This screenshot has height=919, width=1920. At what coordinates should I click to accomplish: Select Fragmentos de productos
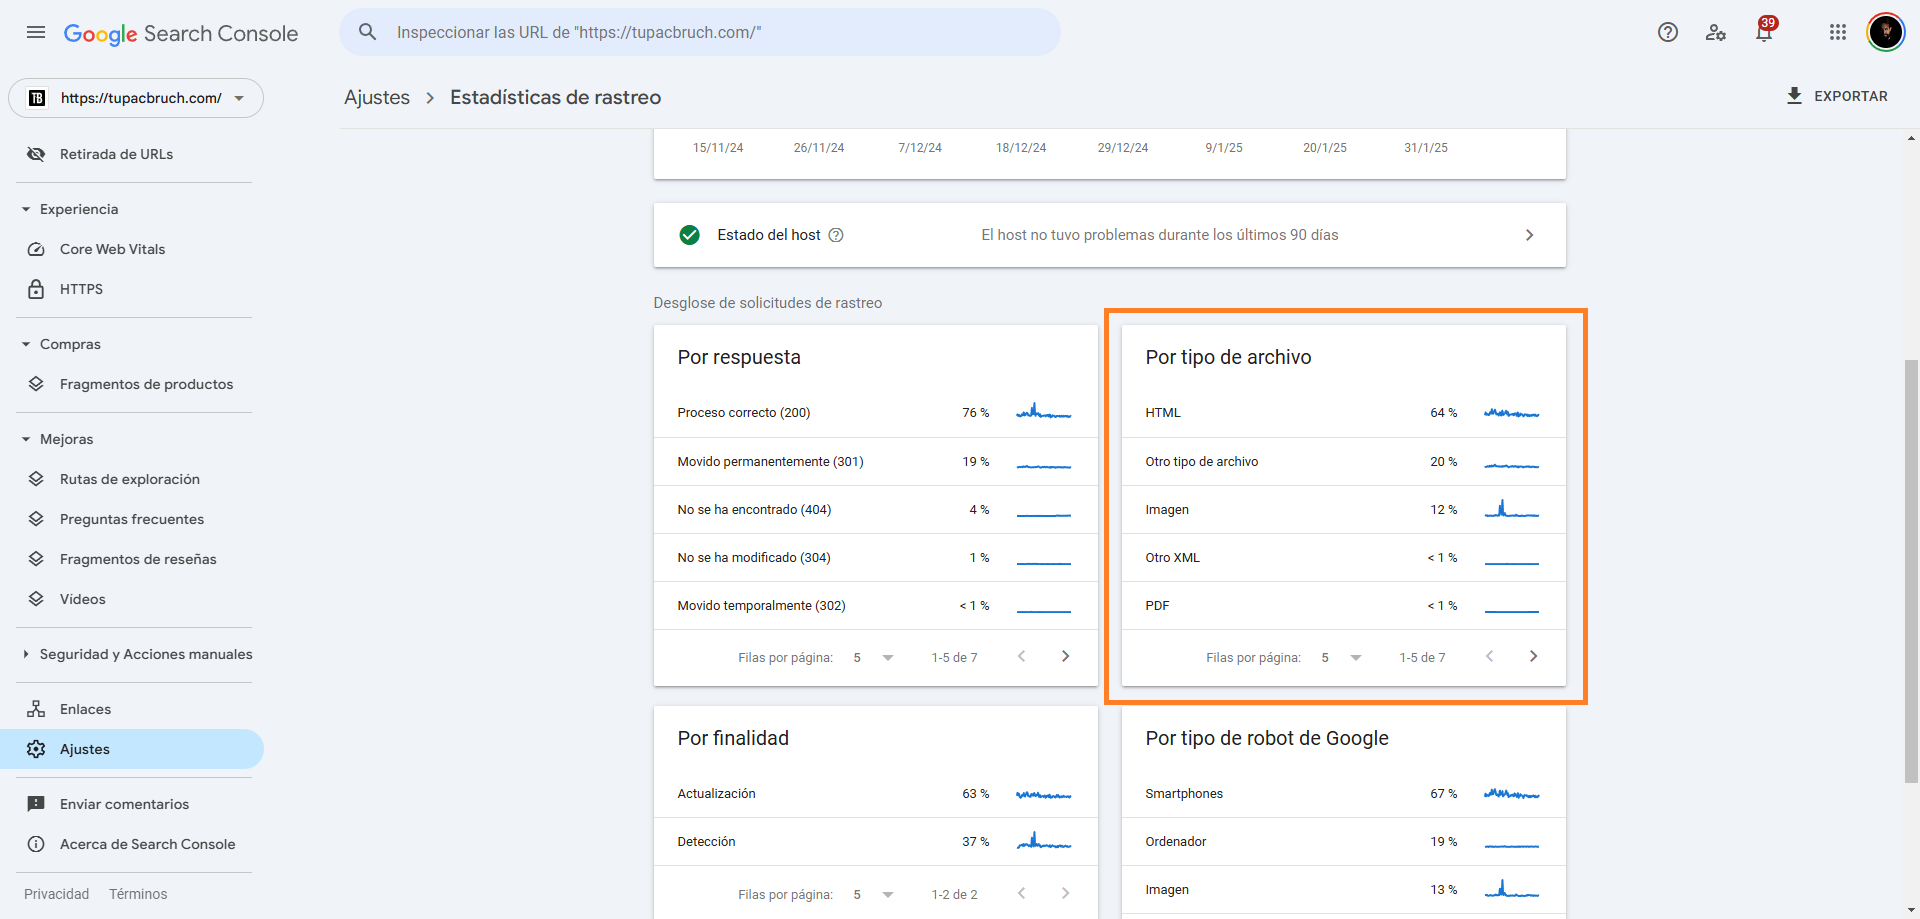point(146,384)
